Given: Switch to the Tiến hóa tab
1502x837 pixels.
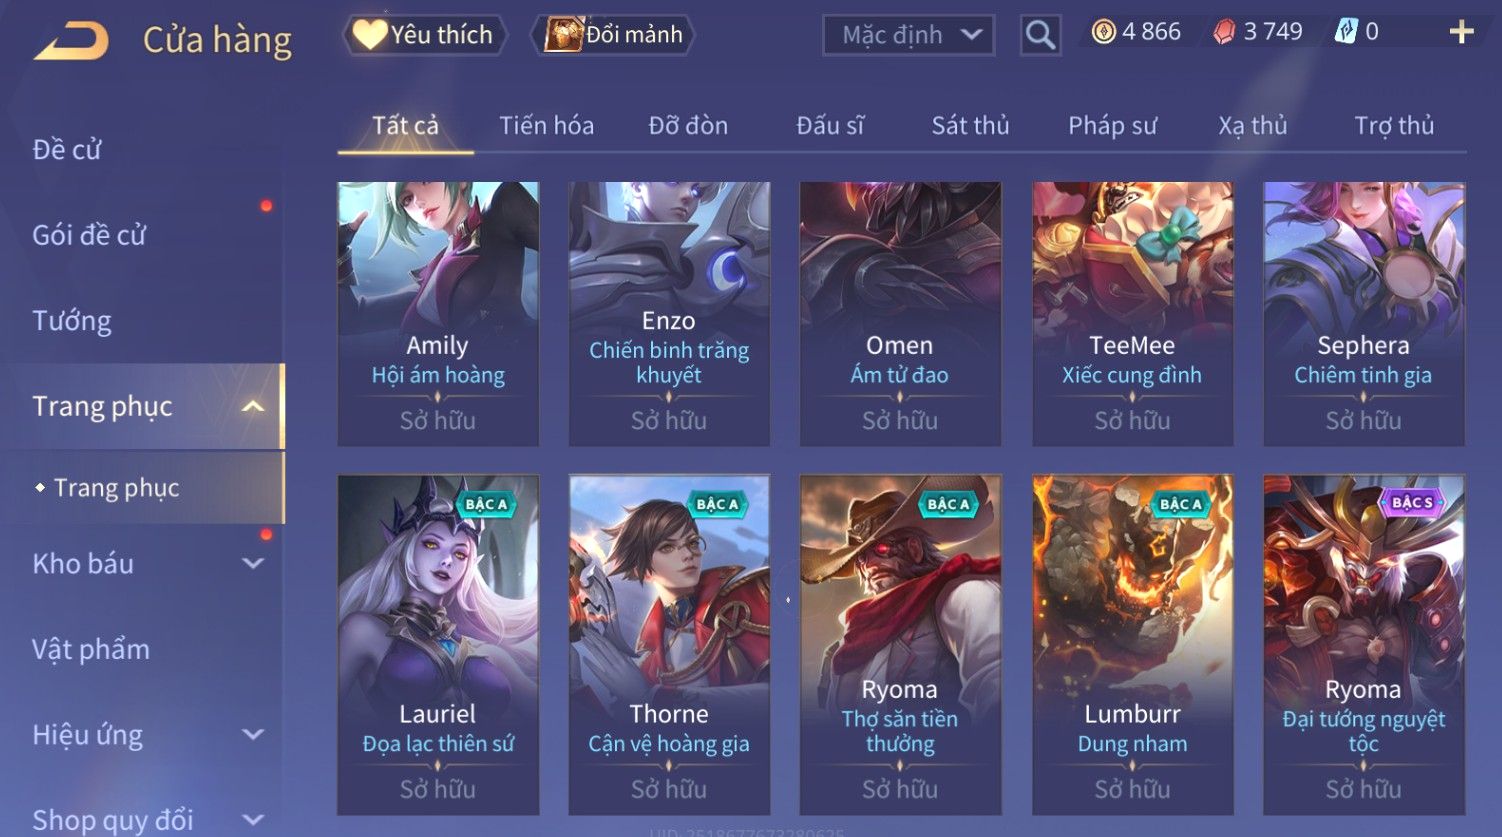Looking at the screenshot, I should (546, 125).
